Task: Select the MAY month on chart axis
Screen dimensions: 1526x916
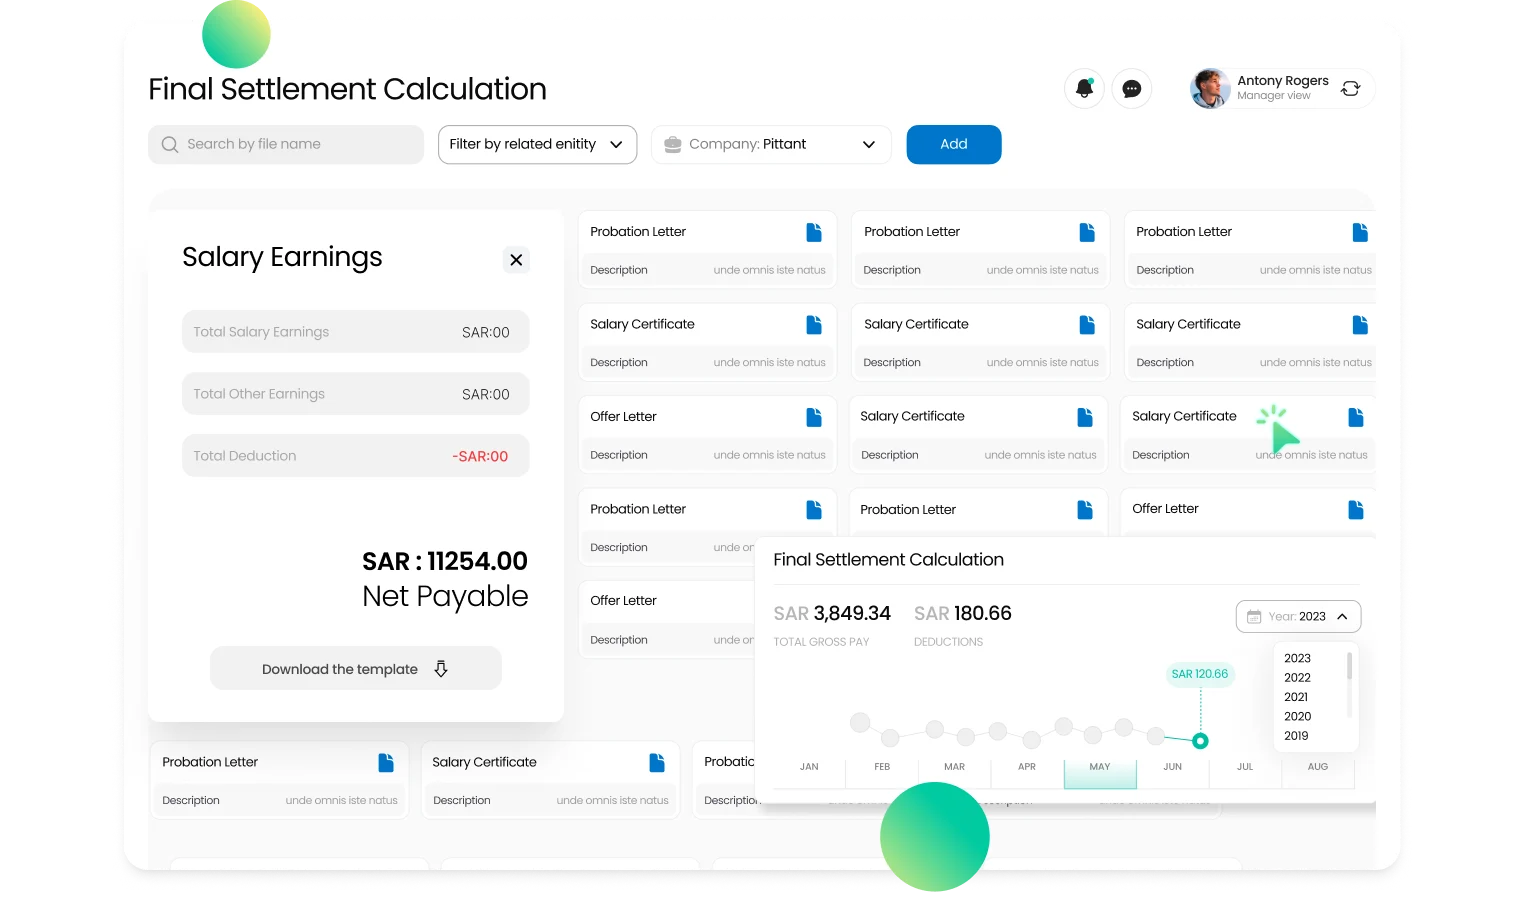Action: pos(1100,767)
